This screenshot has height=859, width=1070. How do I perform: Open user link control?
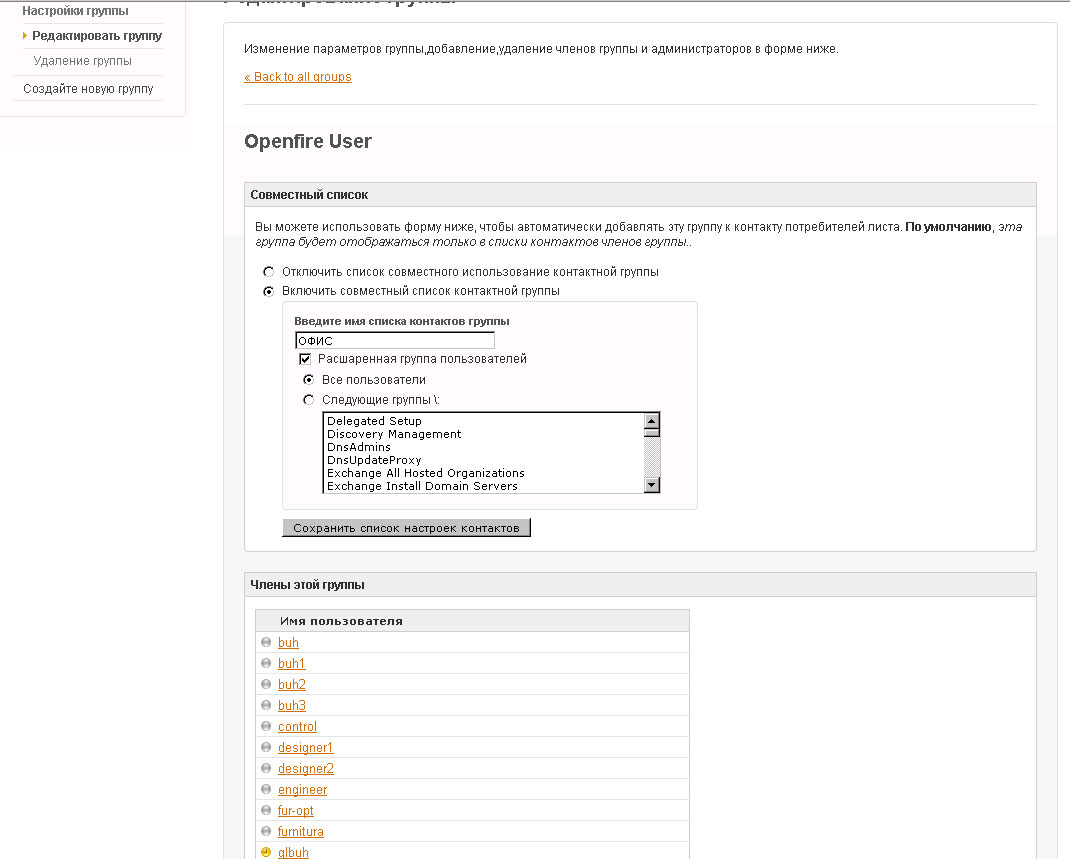[x=297, y=727]
